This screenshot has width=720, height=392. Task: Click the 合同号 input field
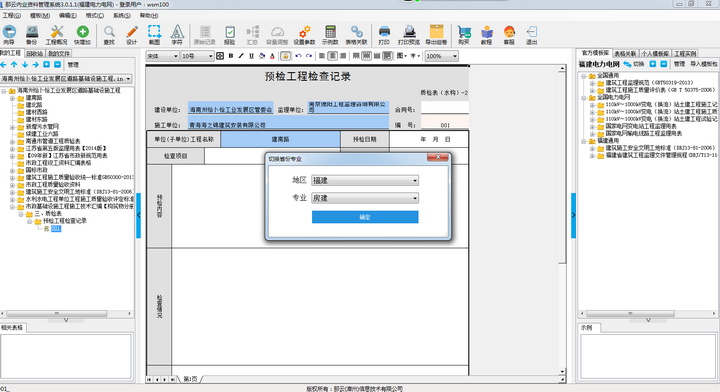[444, 108]
